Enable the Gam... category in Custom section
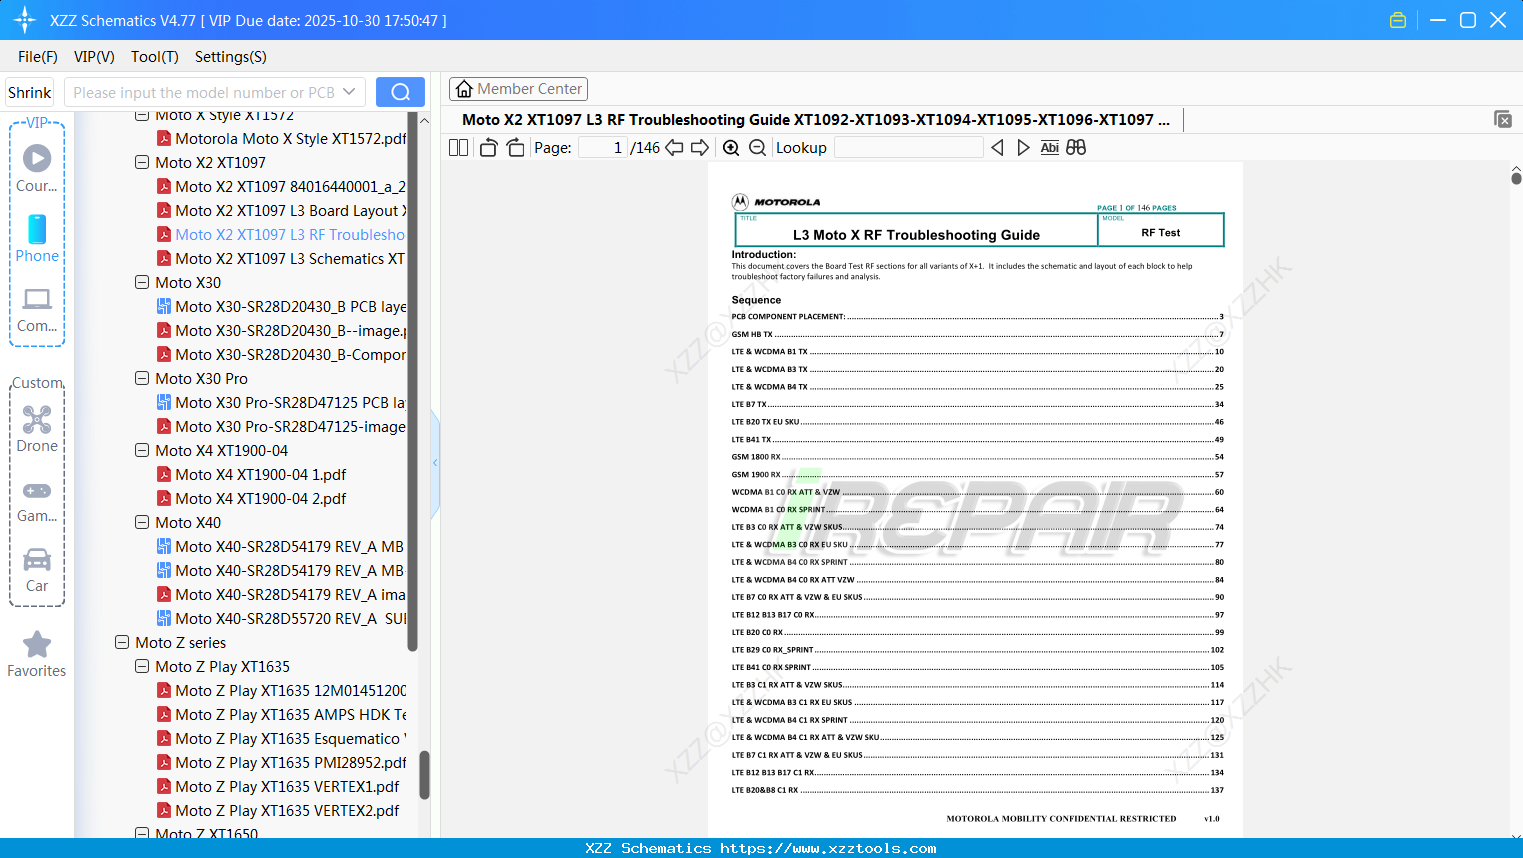The width and height of the screenshot is (1523, 858). (37, 500)
